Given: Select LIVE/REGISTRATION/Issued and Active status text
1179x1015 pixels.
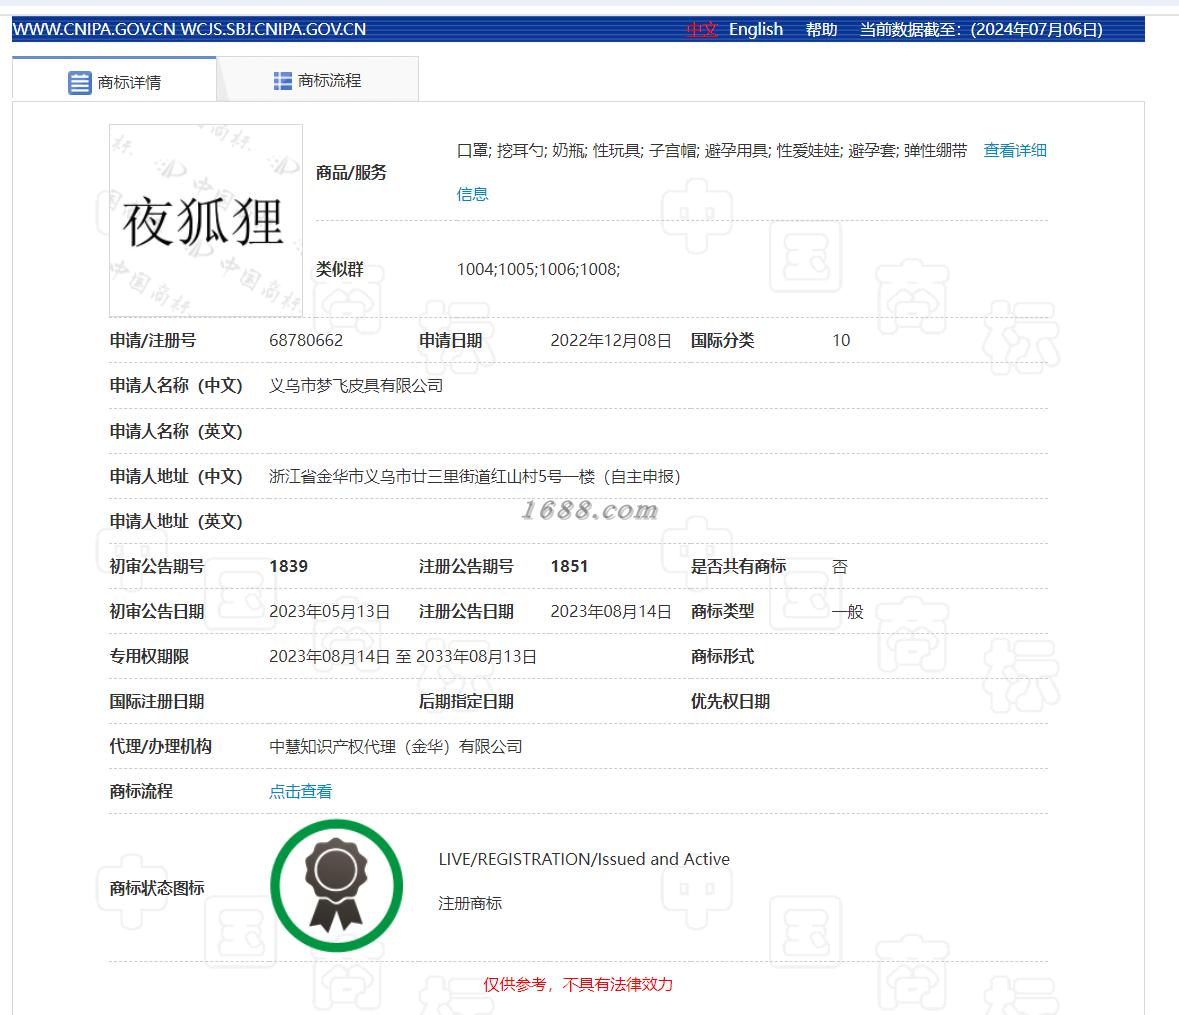Looking at the screenshot, I should 584,859.
